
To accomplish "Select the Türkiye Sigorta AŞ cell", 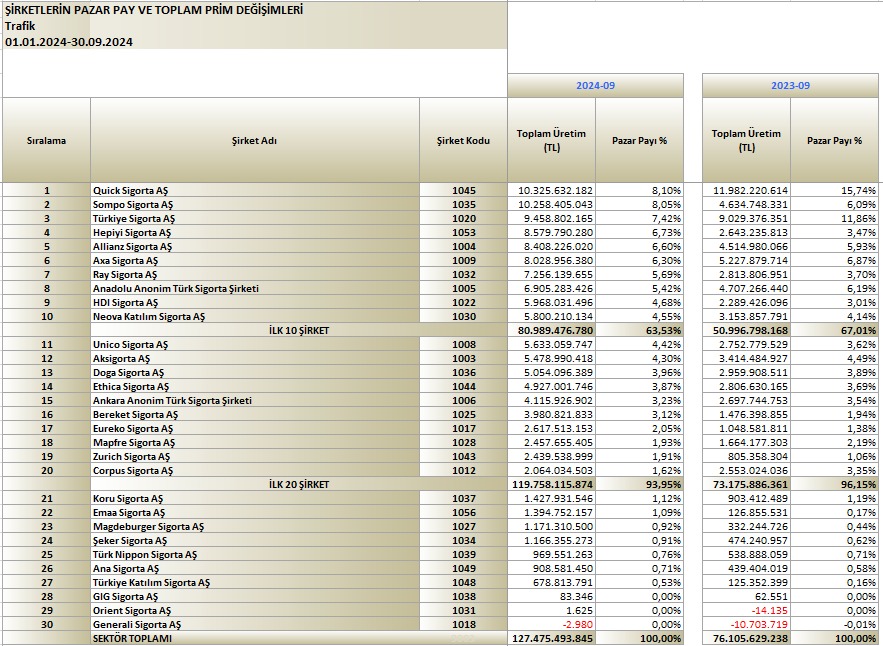I will click(x=255, y=219).
